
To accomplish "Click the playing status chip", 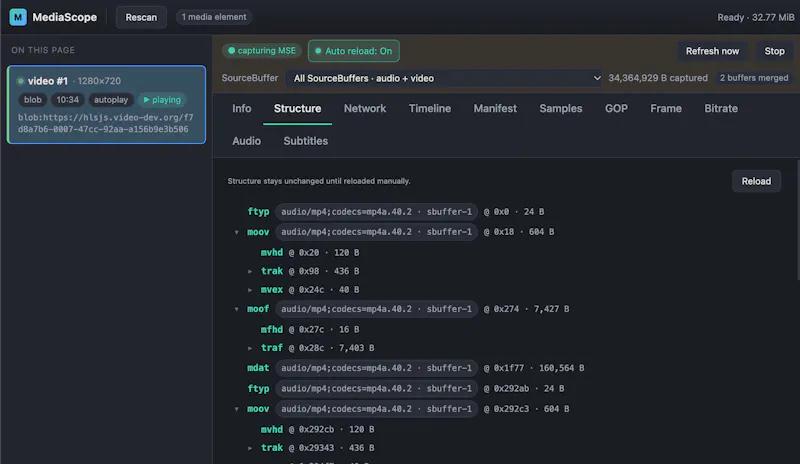I will [162, 100].
